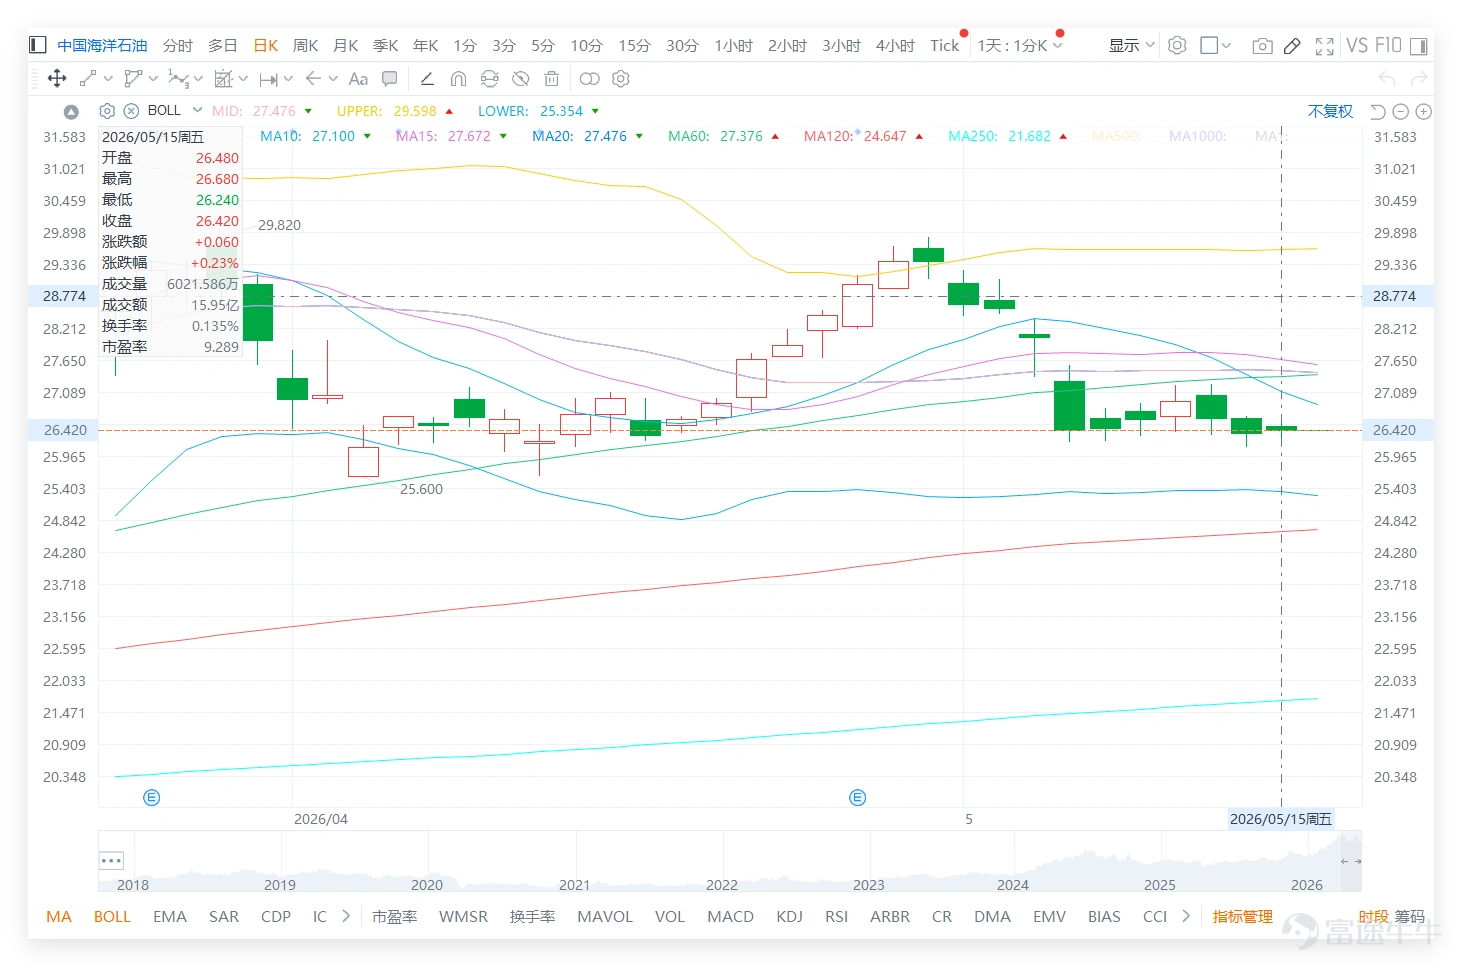Open arrow tool options chevron

tap(333, 79)
